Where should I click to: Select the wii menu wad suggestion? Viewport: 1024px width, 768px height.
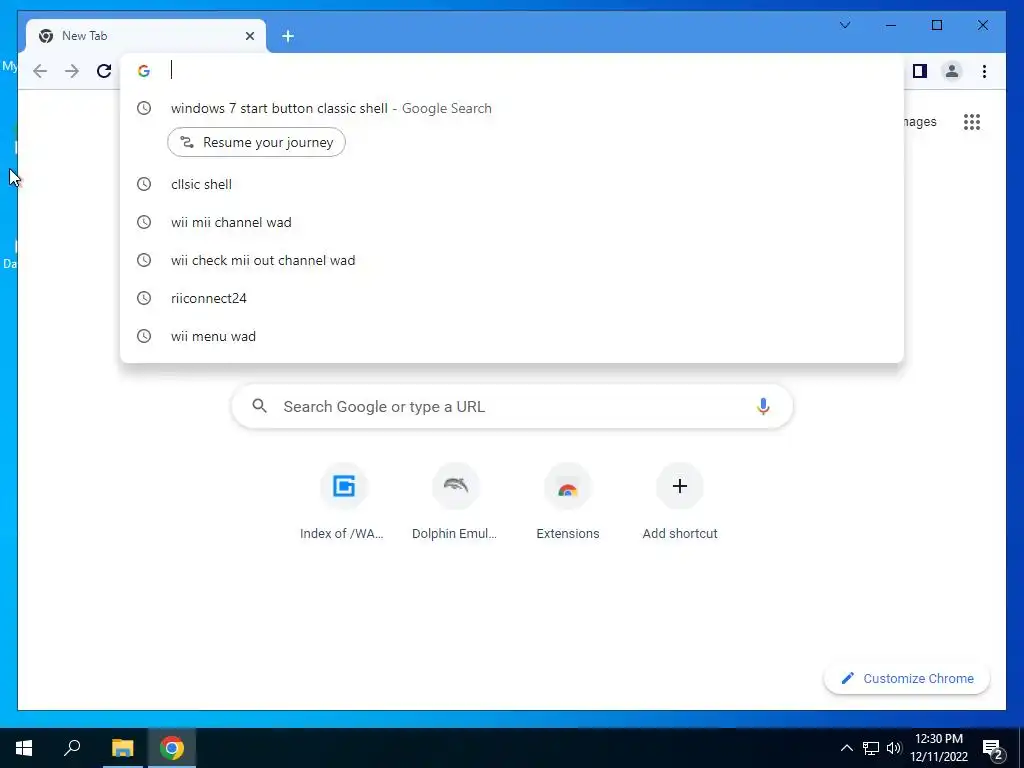click(512, 336)
